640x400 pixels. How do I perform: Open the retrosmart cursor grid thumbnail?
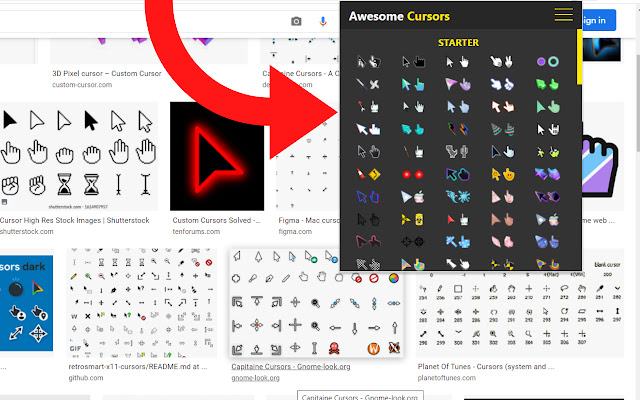141,303
